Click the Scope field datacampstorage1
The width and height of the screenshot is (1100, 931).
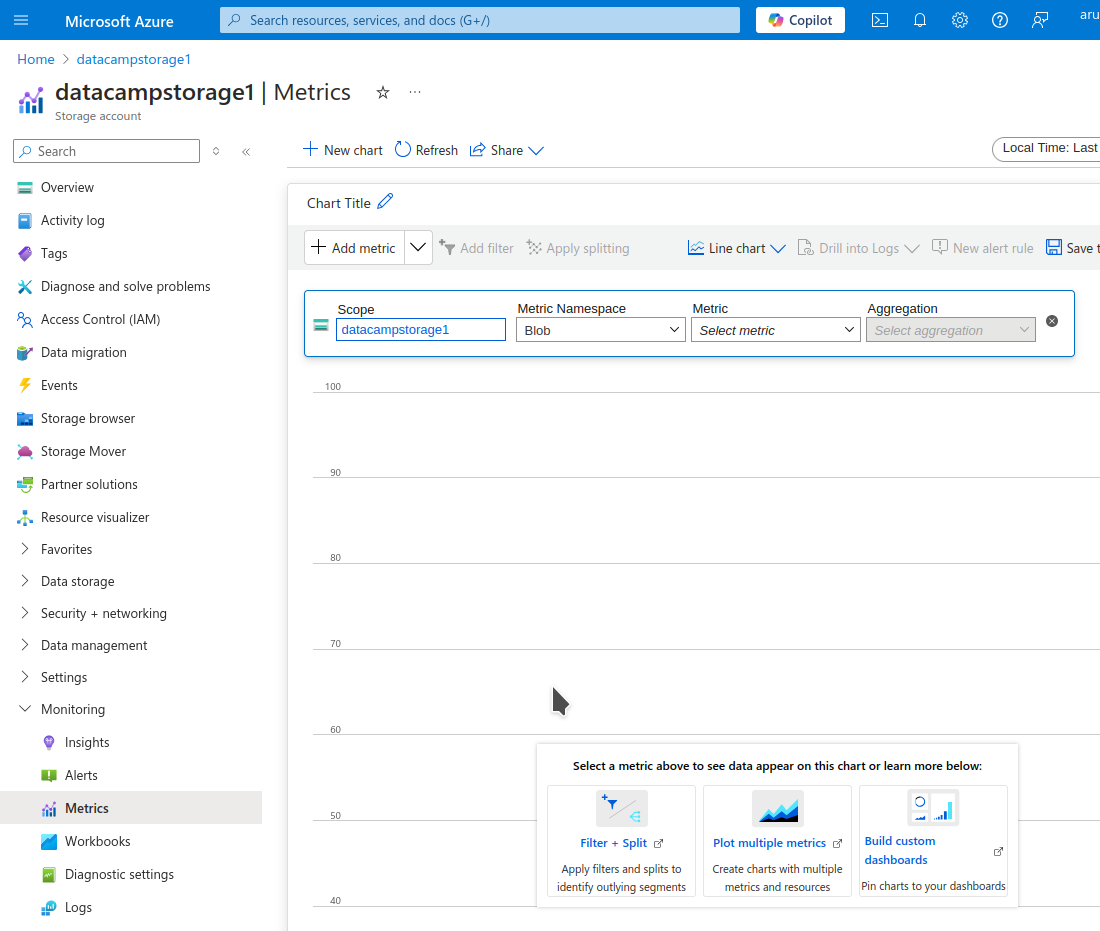421,330
